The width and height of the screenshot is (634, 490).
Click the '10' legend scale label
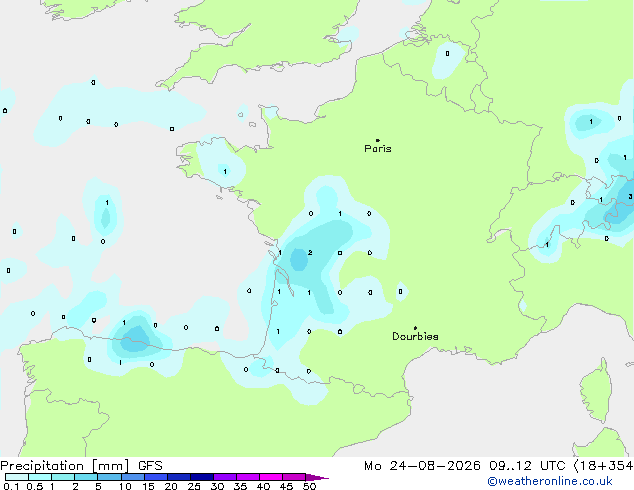(x=125, y=486)
